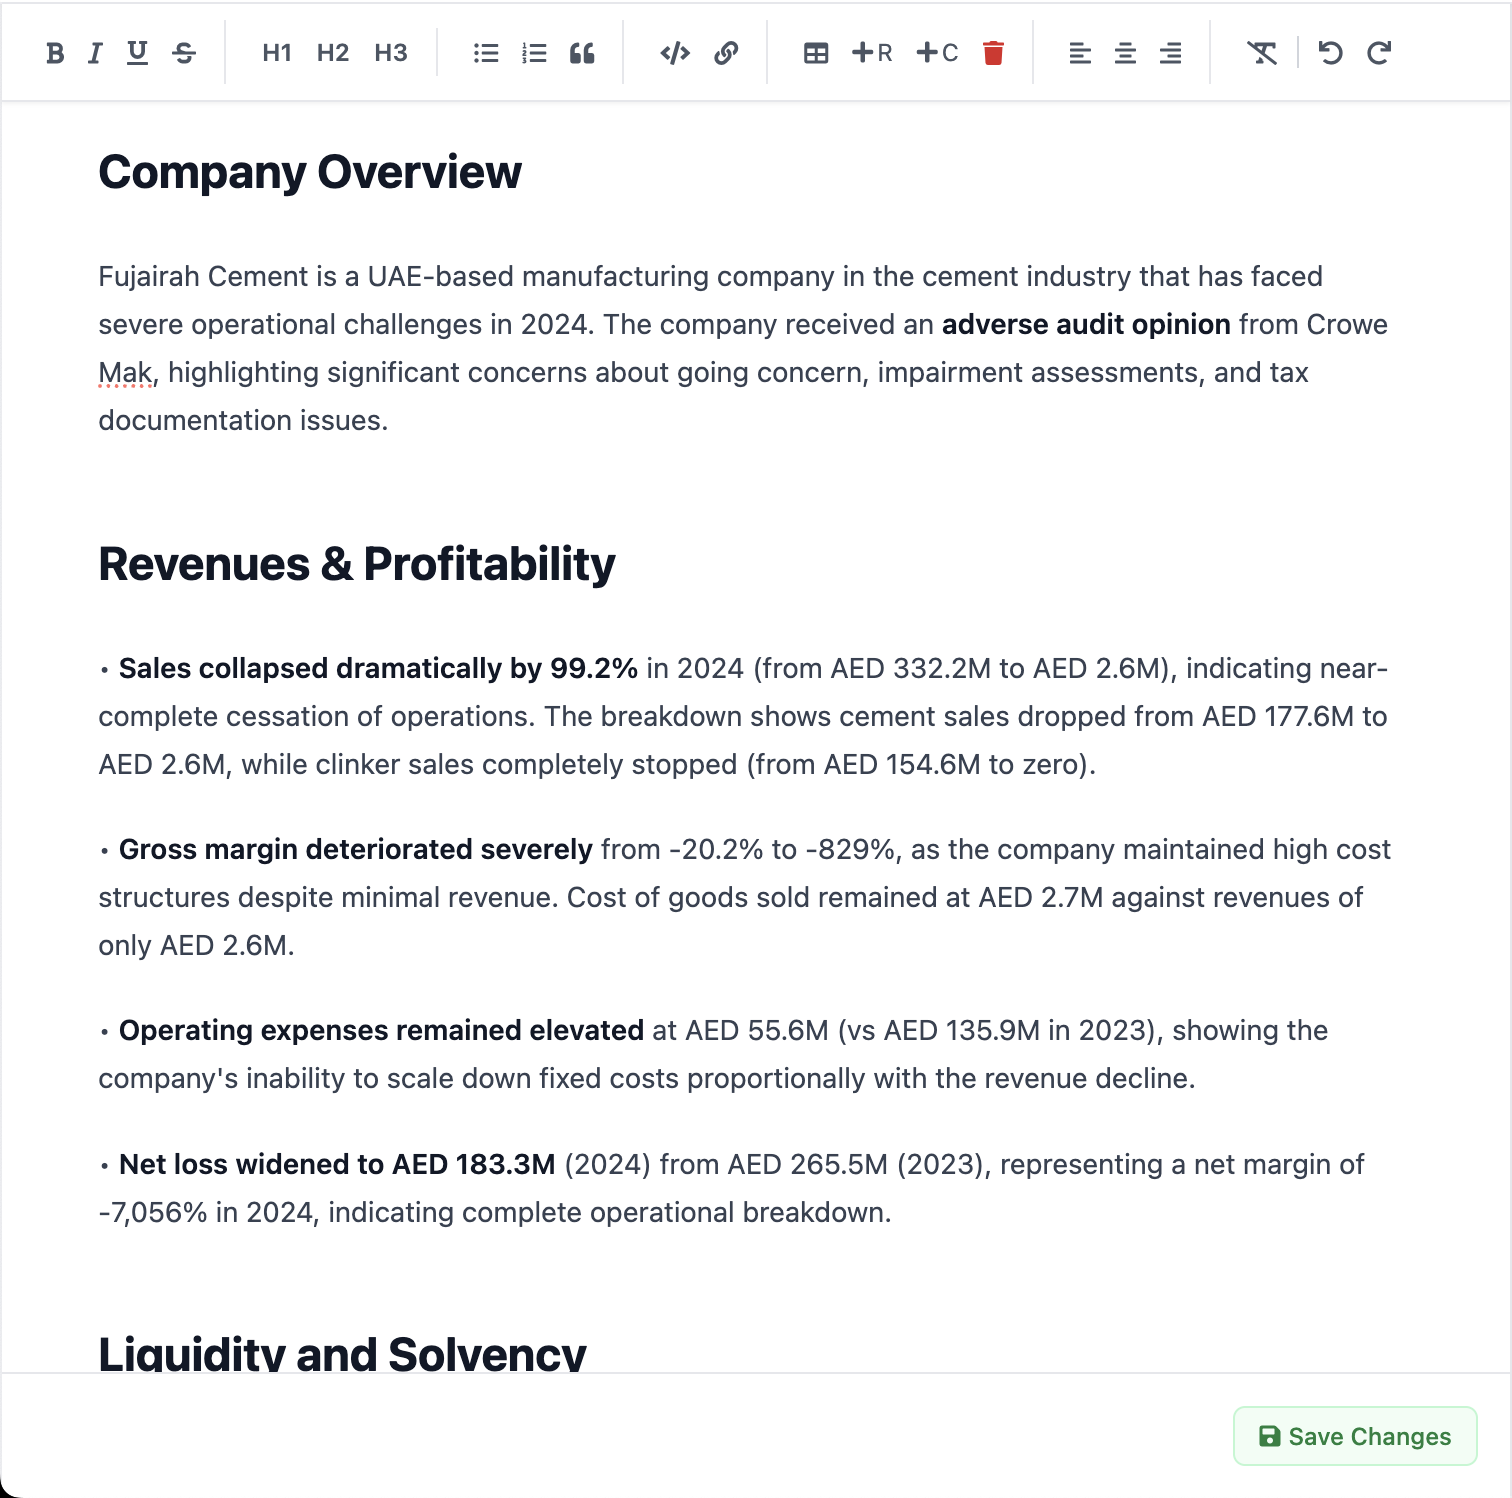Toggle bold formatting
1512x1498 pixels.
(53, 53)
